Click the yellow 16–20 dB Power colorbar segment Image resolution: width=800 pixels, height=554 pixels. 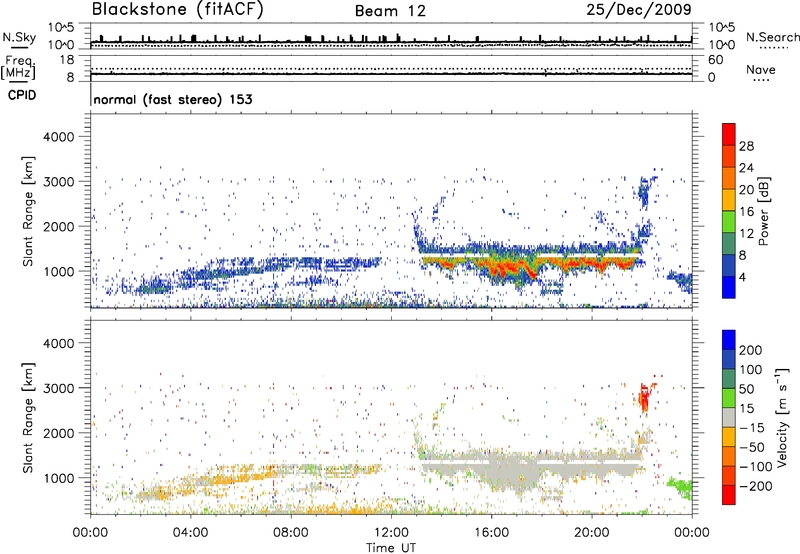pos(729,199)
